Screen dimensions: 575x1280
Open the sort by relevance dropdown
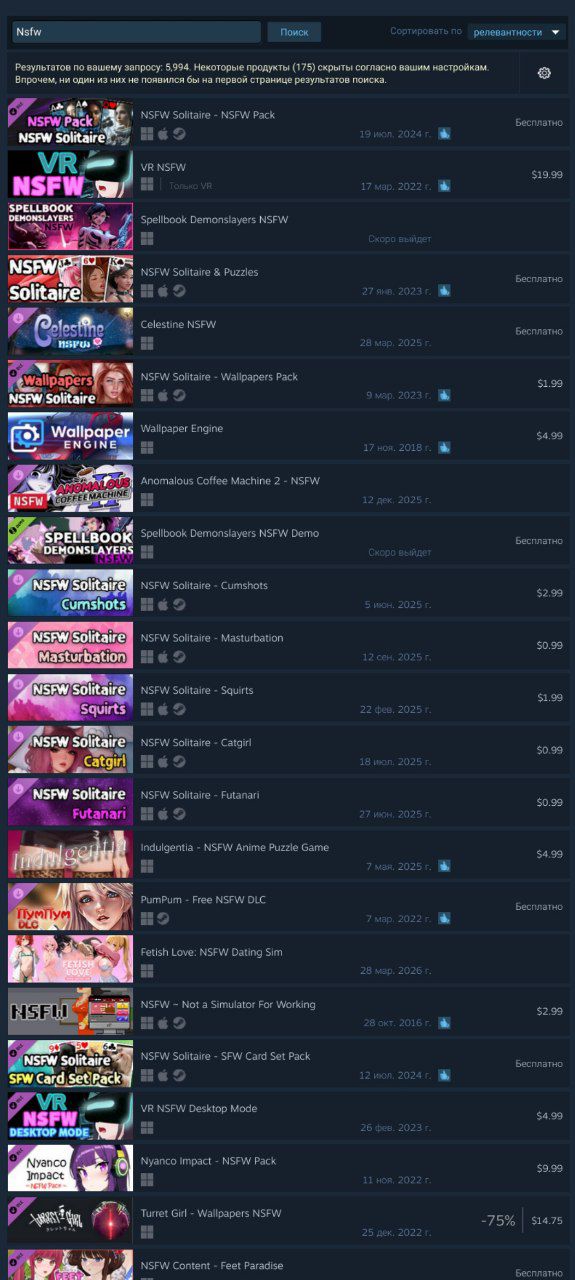click(517, 32)
